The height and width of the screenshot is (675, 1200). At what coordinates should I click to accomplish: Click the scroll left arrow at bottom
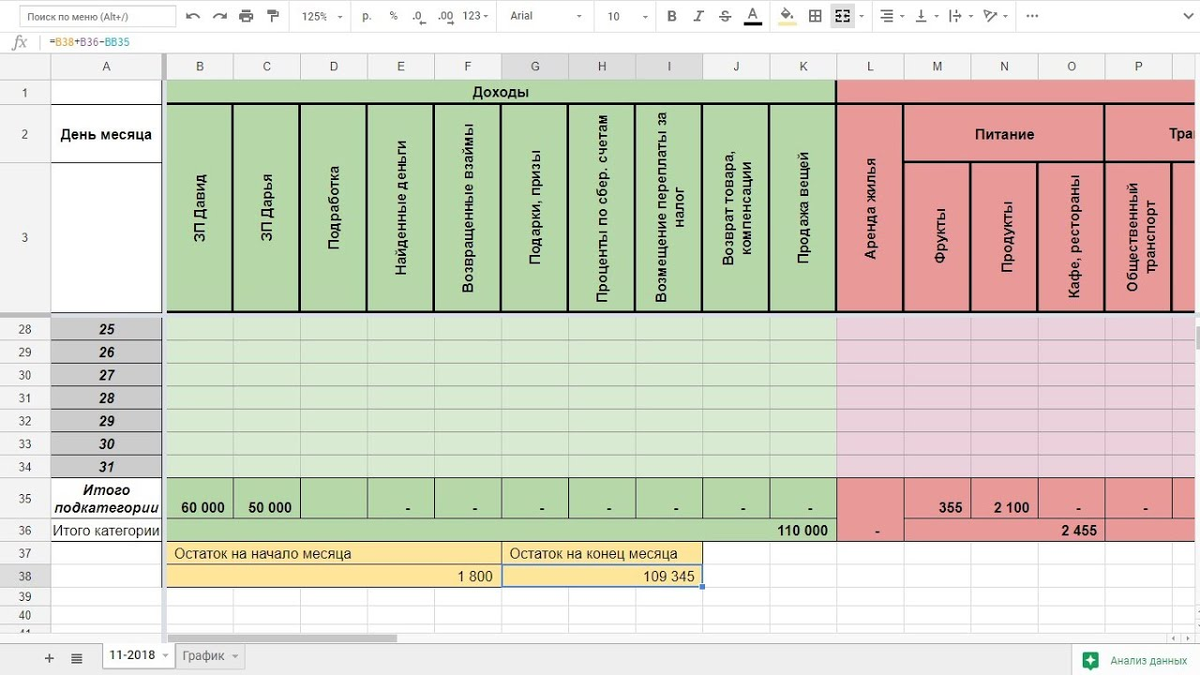point(1174,638)
